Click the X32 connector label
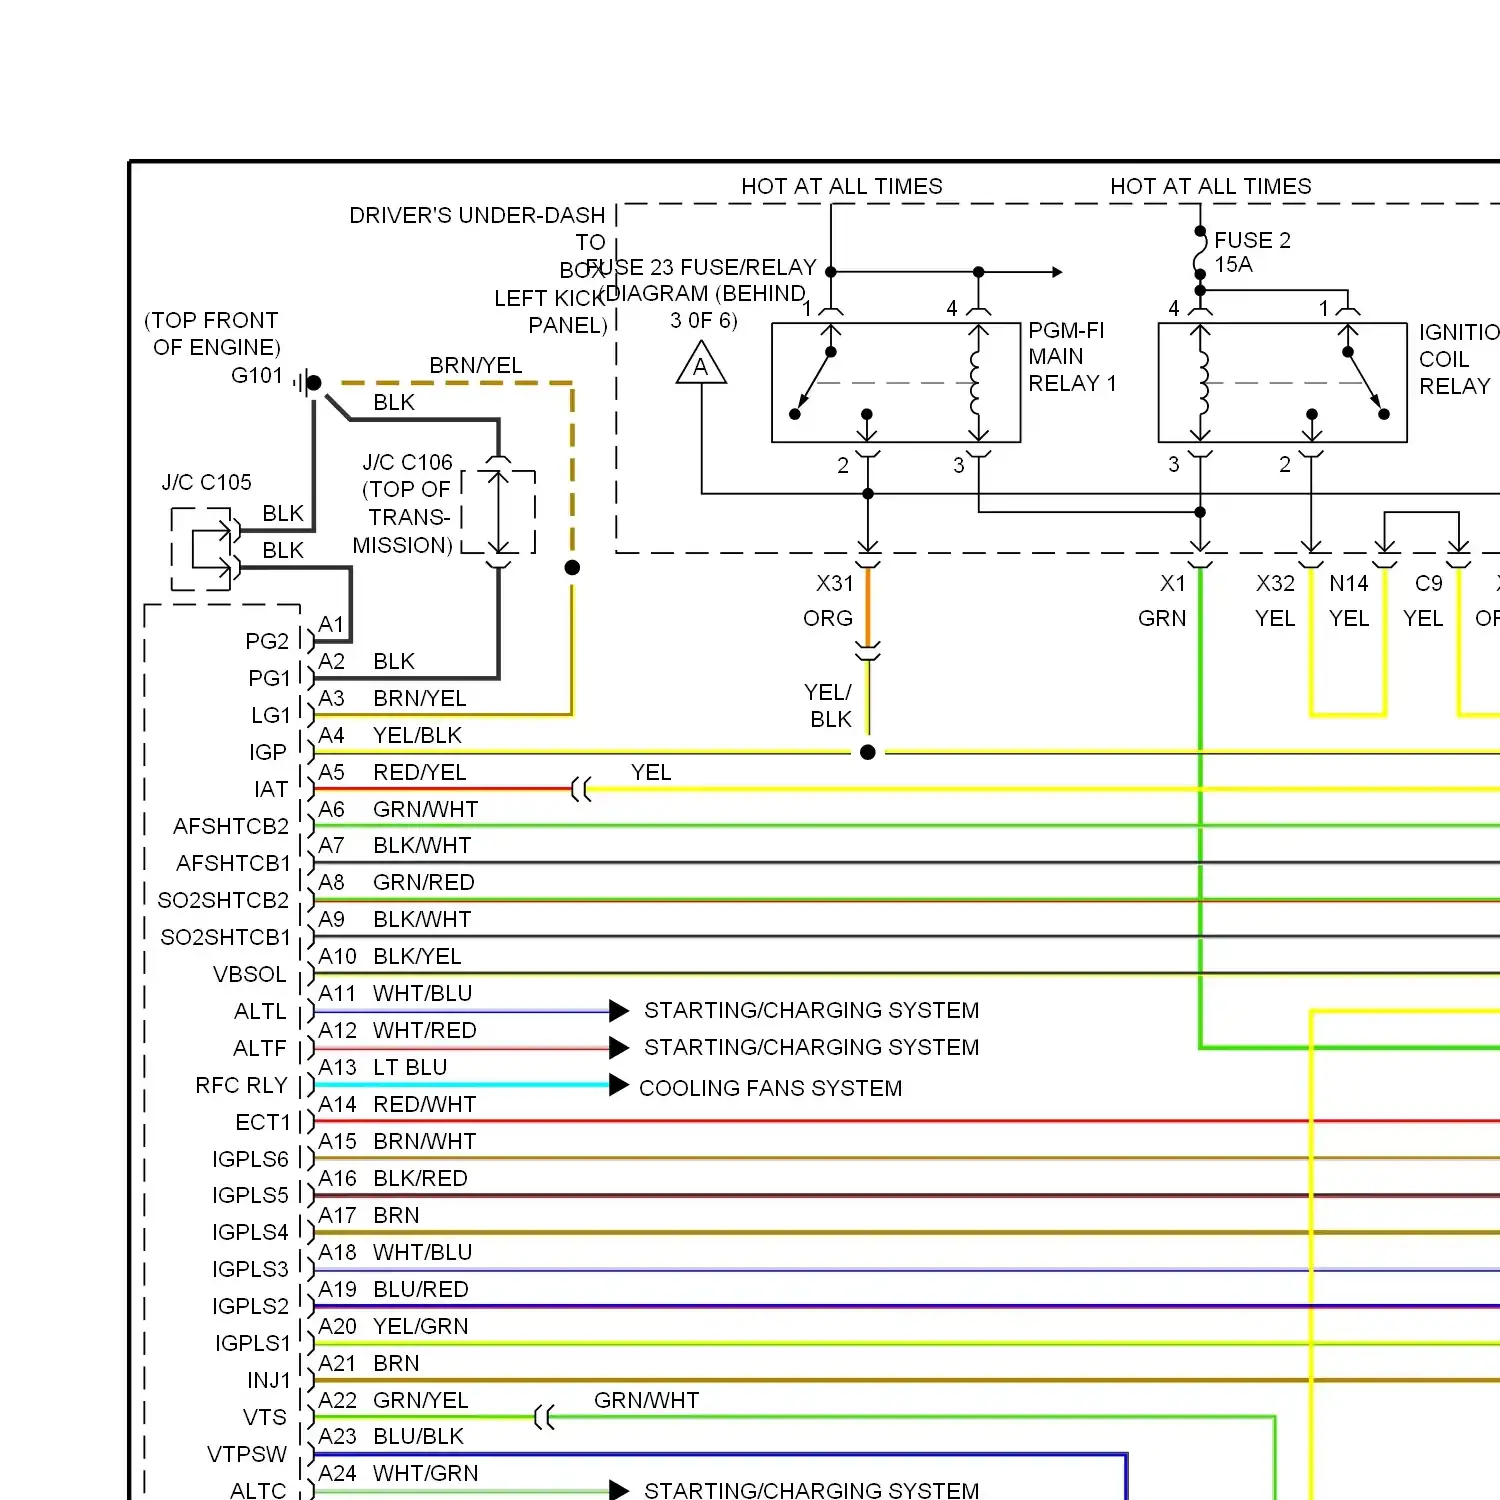 point(1275,583)
